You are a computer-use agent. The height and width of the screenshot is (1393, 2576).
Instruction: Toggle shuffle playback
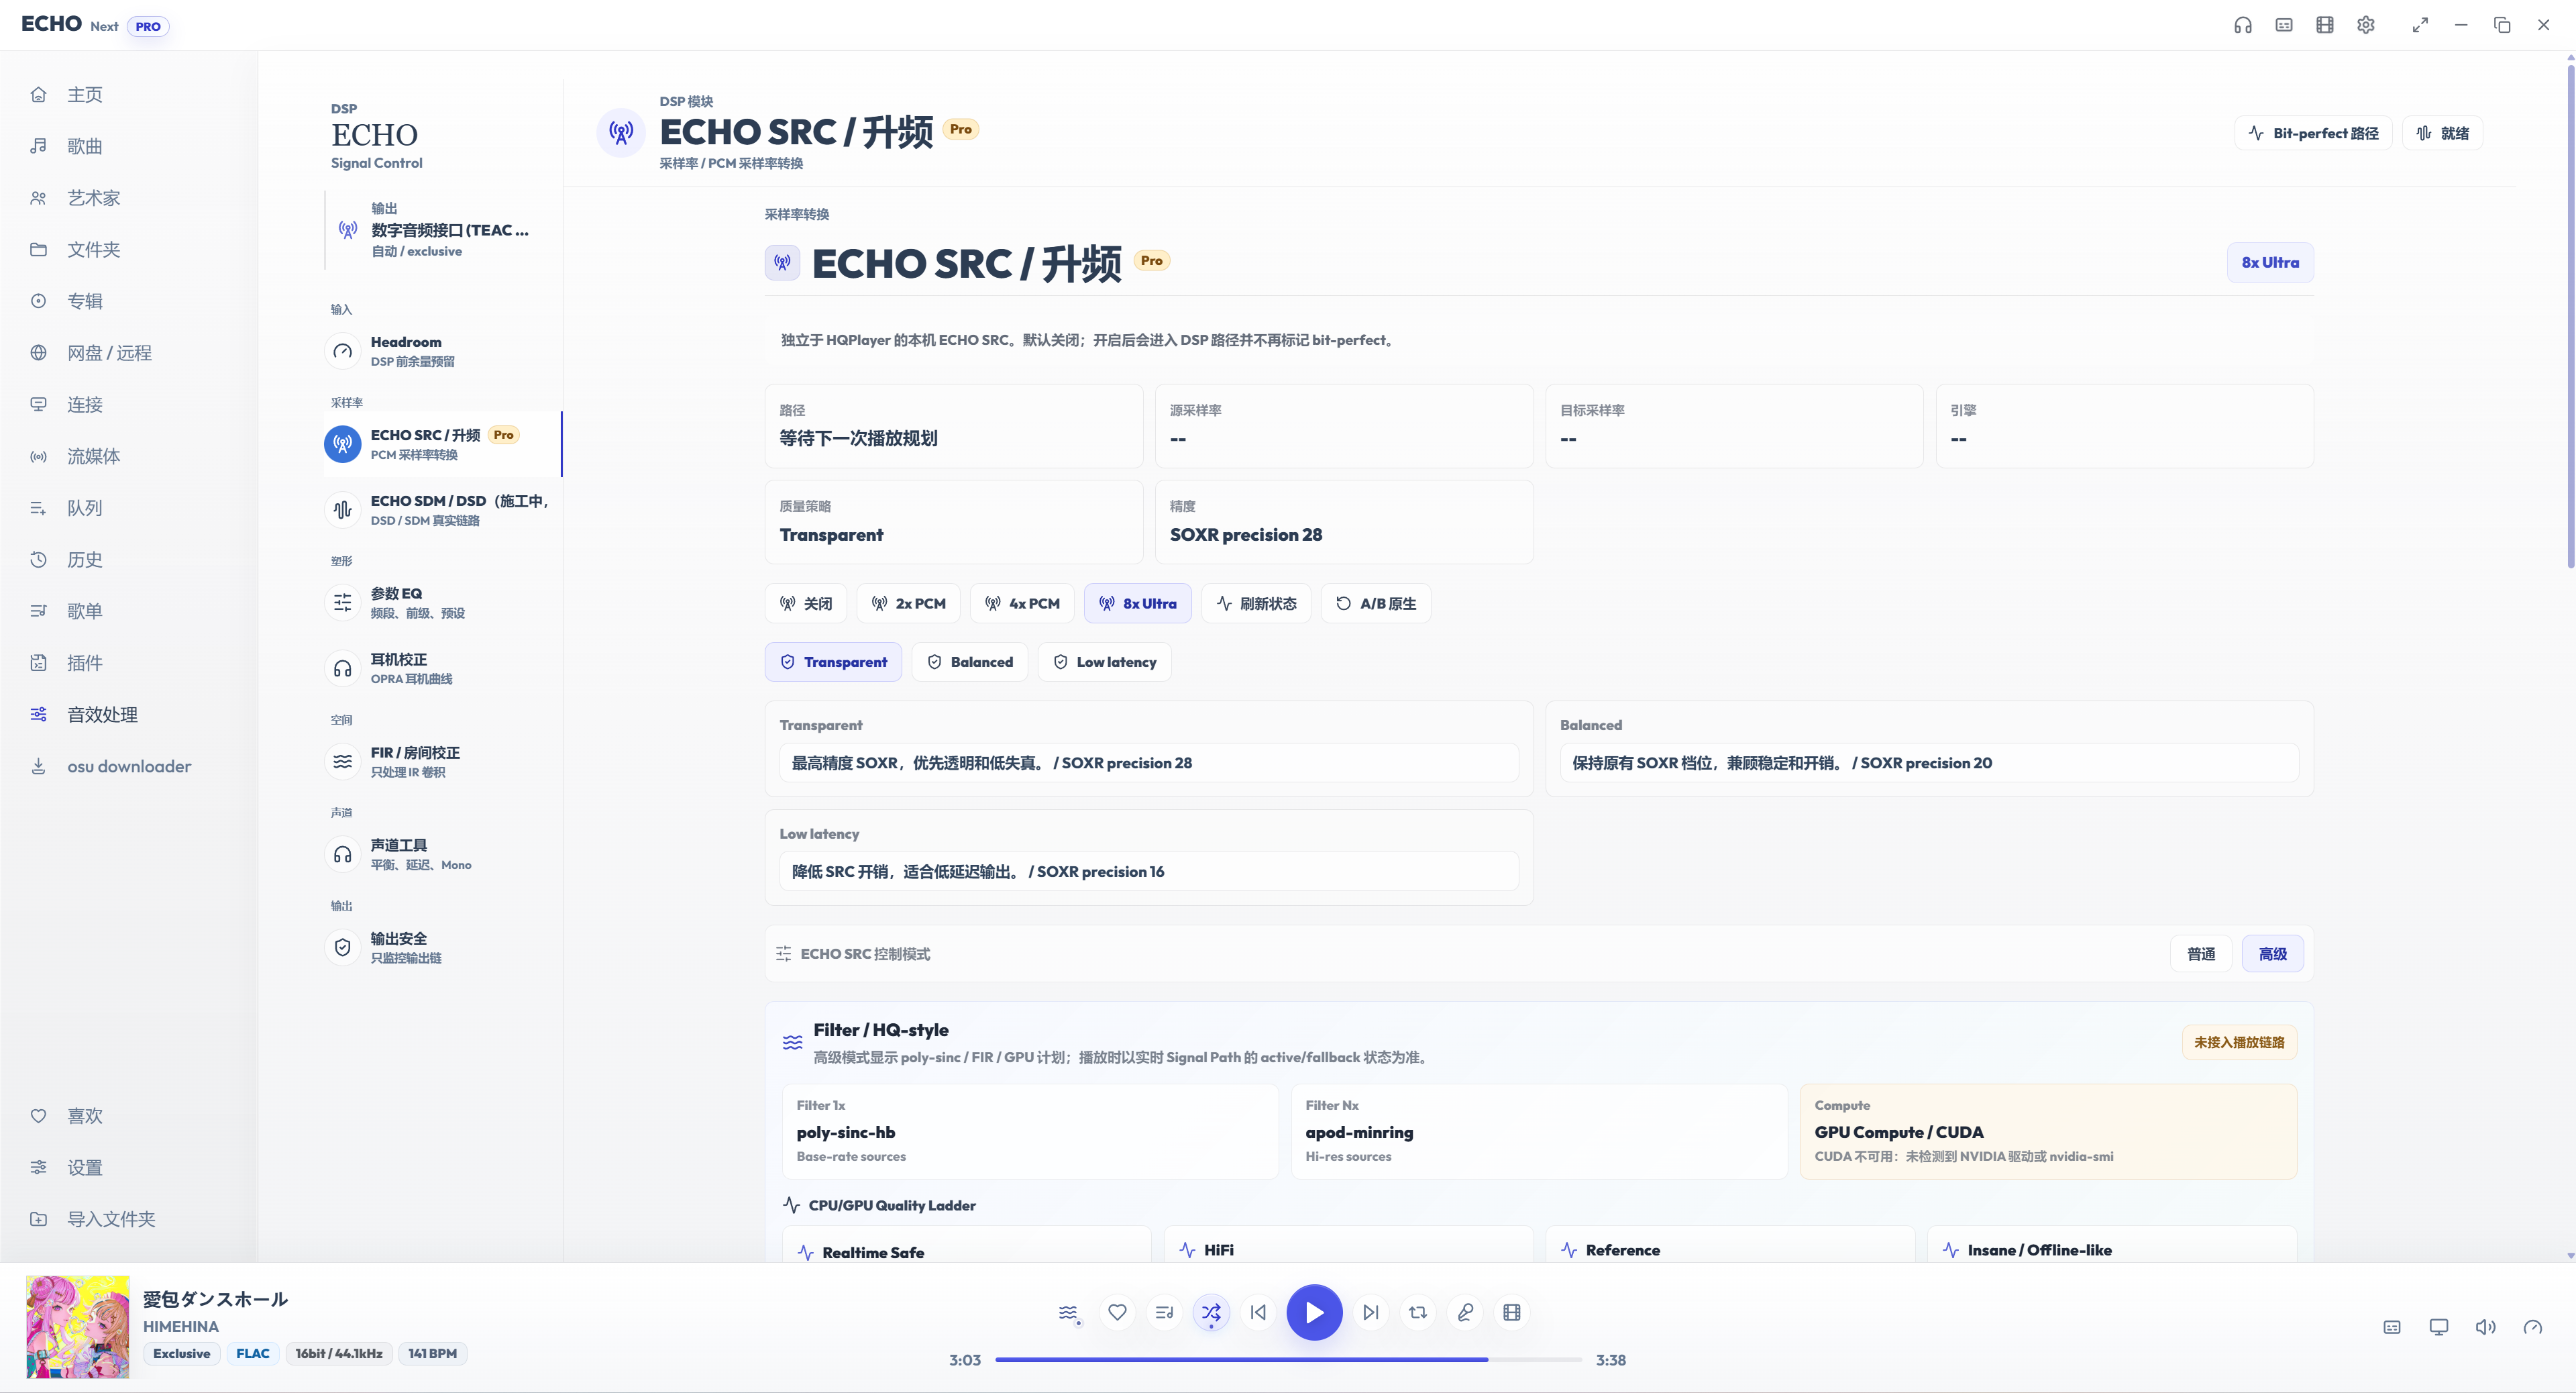tap(1211, 1312)
